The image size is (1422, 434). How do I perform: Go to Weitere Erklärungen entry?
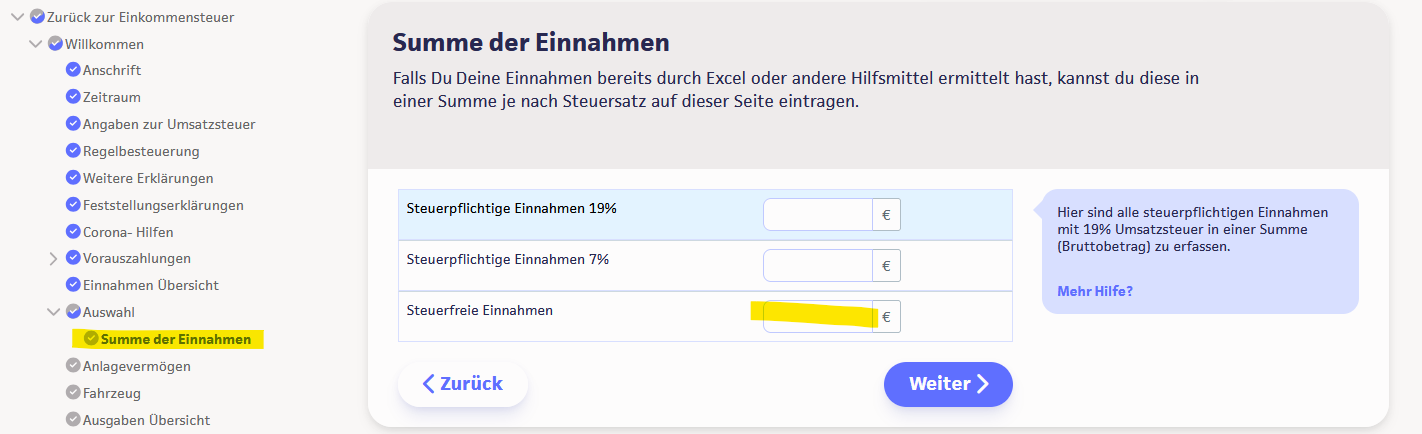point(147,178)
